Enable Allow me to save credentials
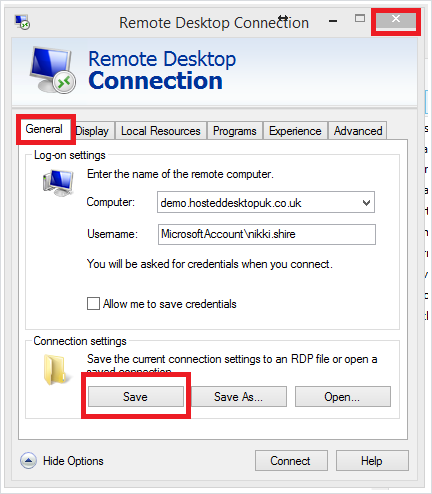 pyautogui.click(x=93, y=304)
